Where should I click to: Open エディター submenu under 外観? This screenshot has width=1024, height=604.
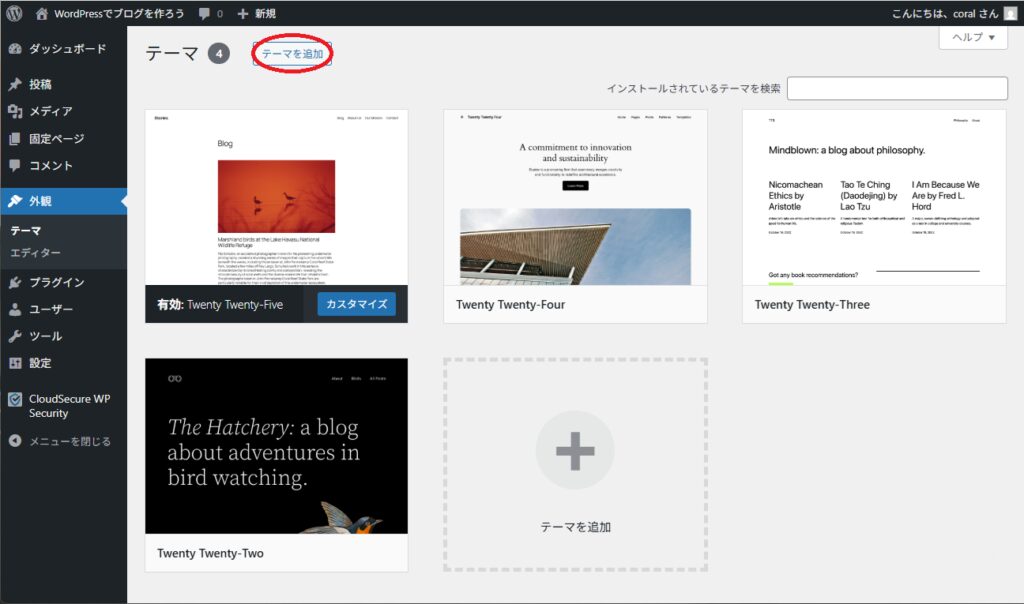click(35, 253)
